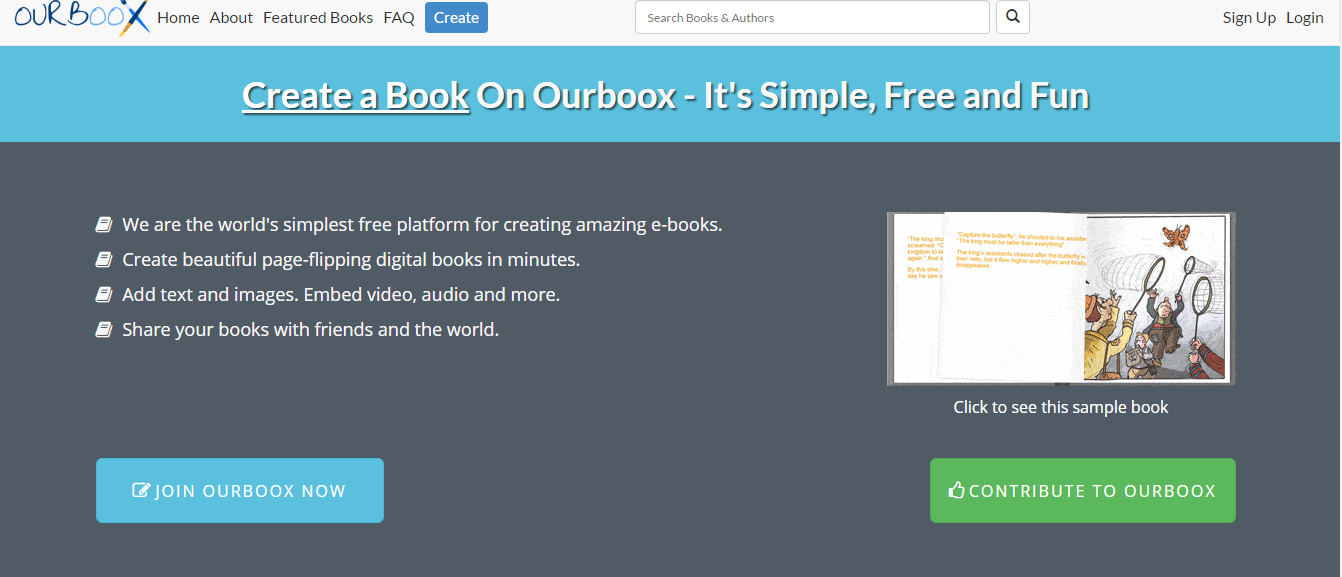This screenshot has height=577, width=1342.
Task: Go to the Home page
Action: pyautogui.click(x=178, y=18)
